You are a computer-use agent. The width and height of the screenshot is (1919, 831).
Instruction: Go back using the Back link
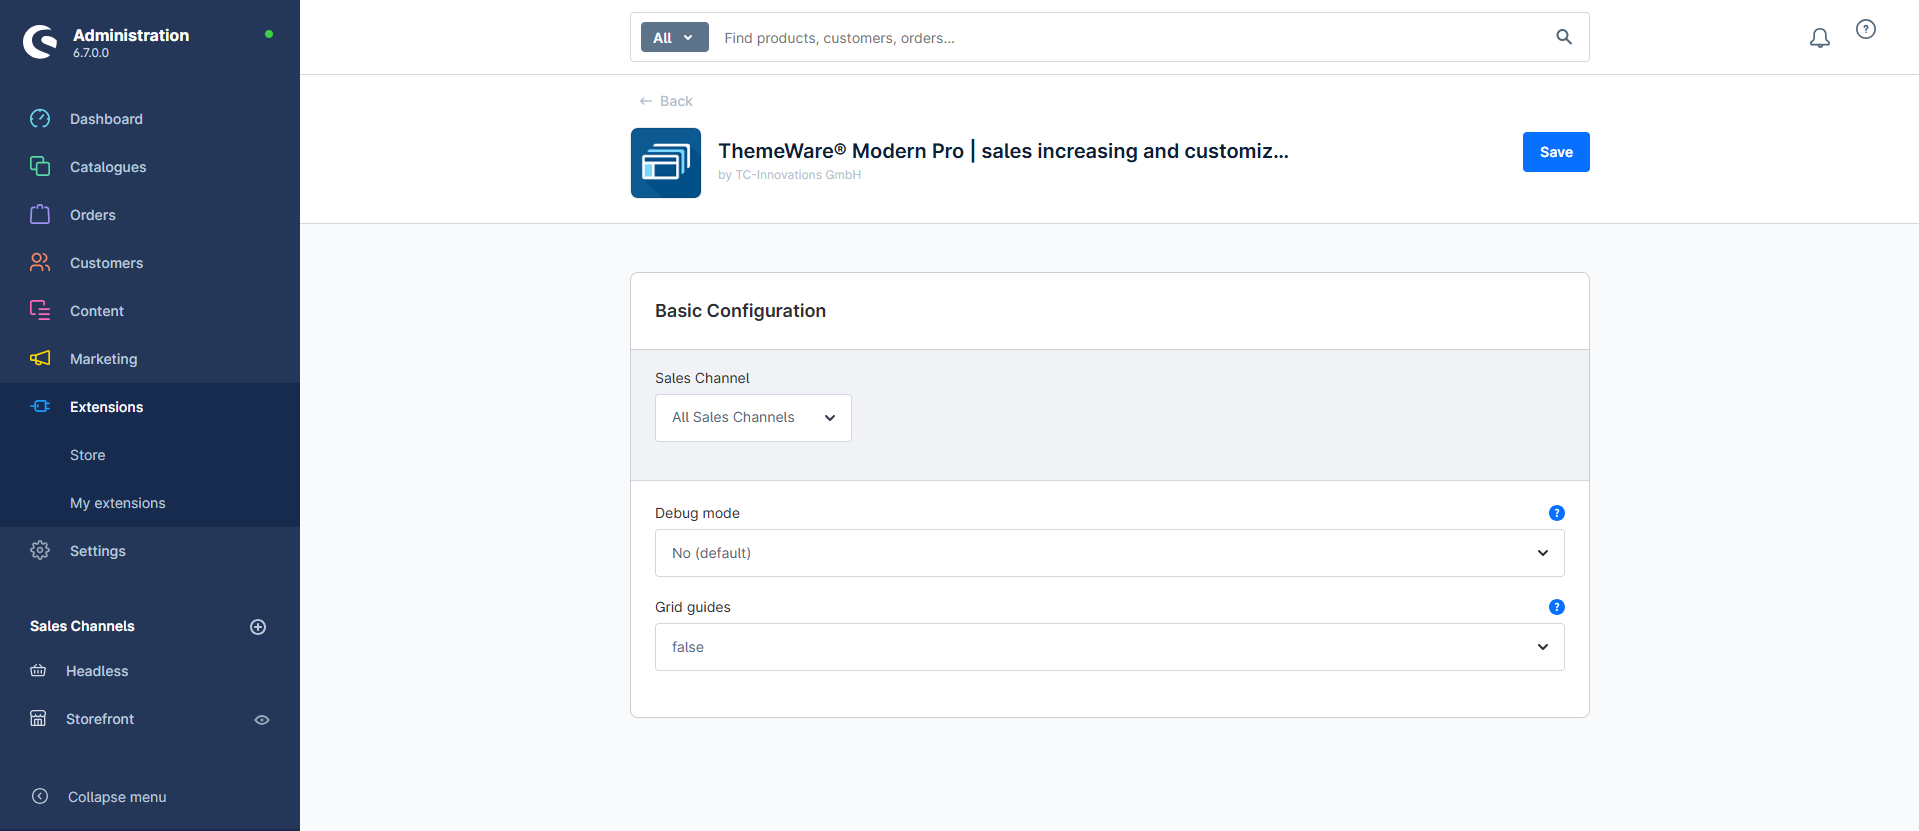point(666,101)
